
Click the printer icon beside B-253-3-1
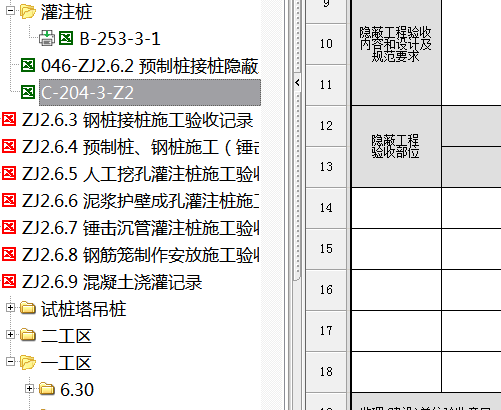47,38
